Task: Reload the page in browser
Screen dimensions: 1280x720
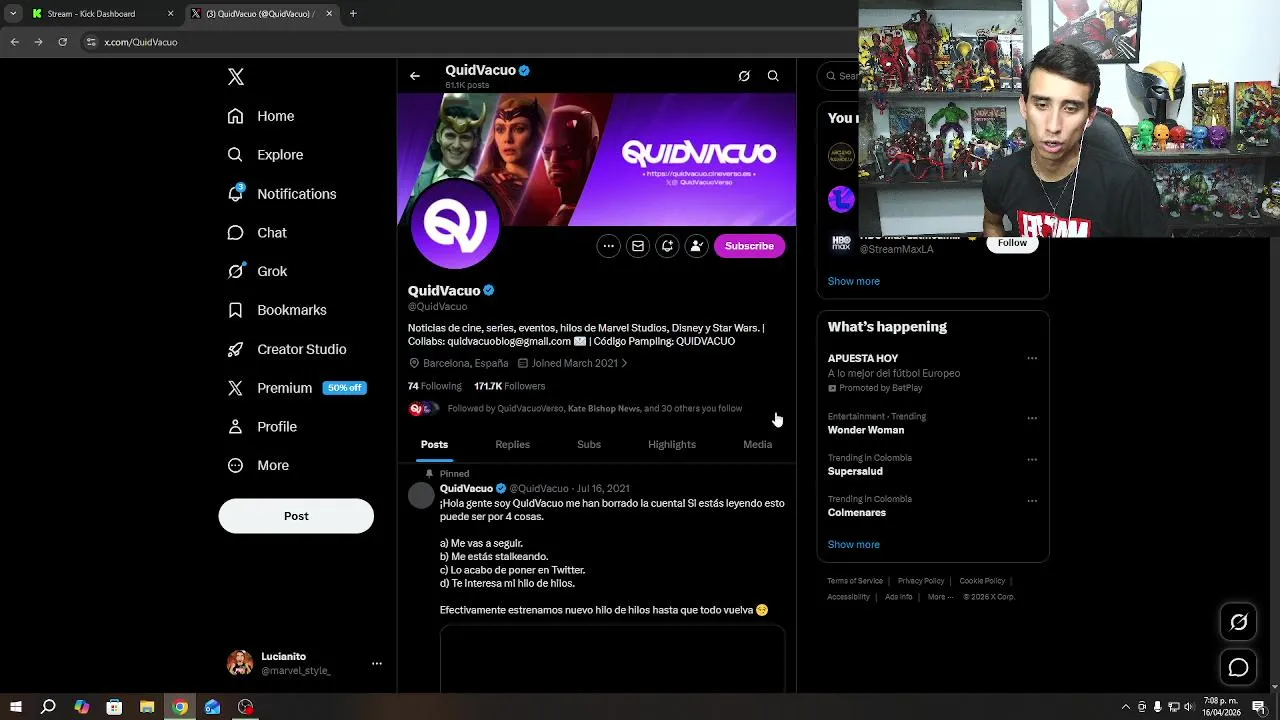Action: point(62,42)
